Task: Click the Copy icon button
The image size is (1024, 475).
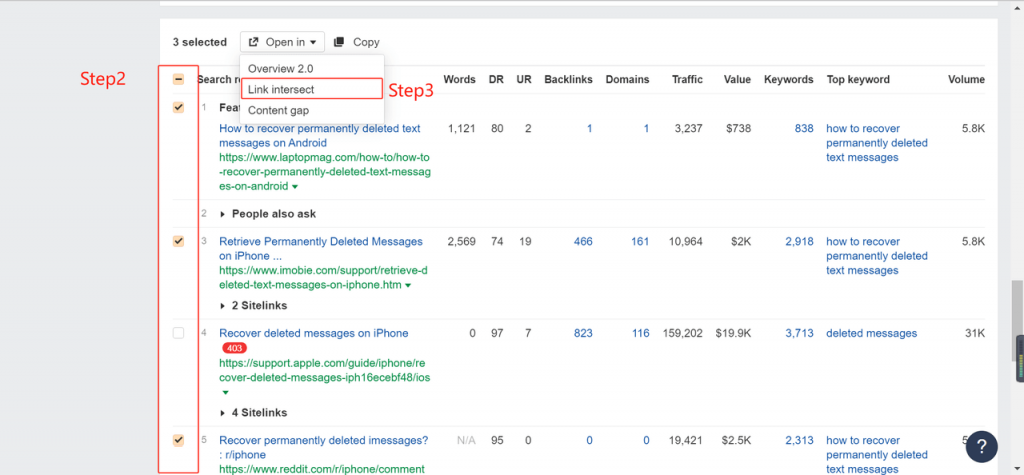Action: (339, 42)
